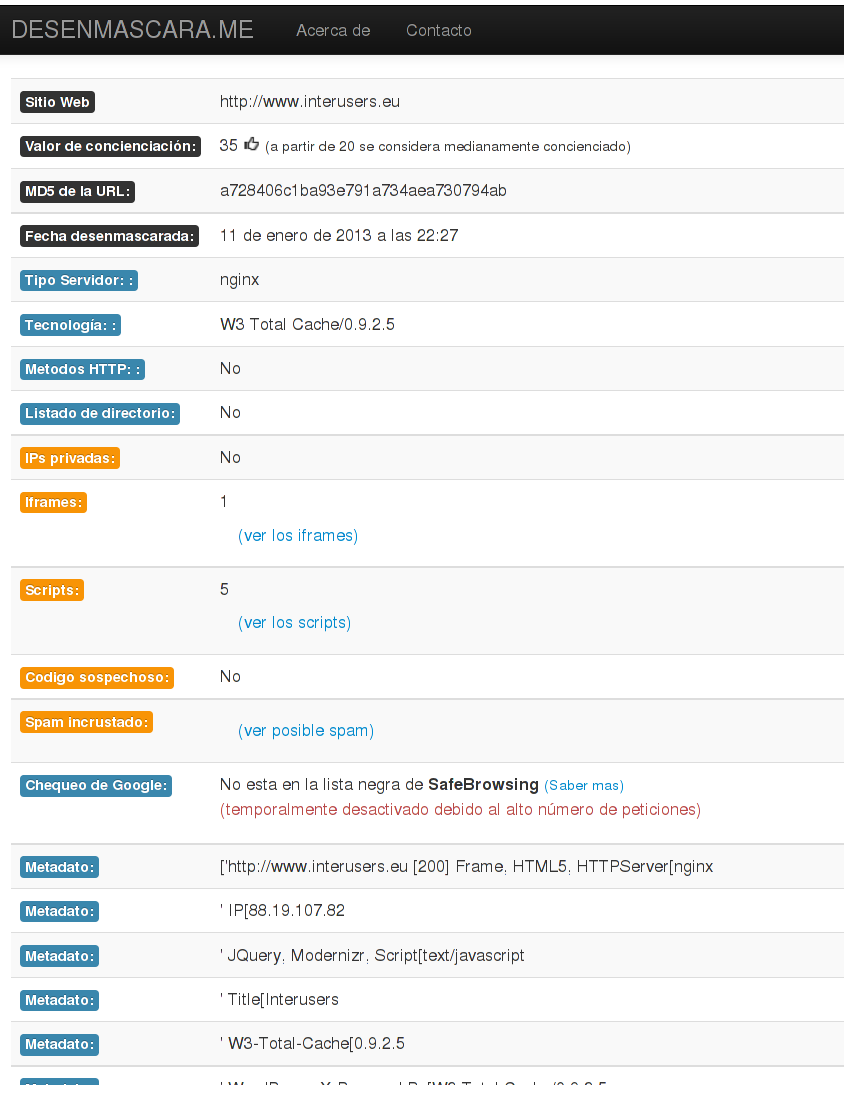Viewport: 844px width, 1094px height.
Task: Click the Scripts orange badge
Action: click(x=52, y=590)
